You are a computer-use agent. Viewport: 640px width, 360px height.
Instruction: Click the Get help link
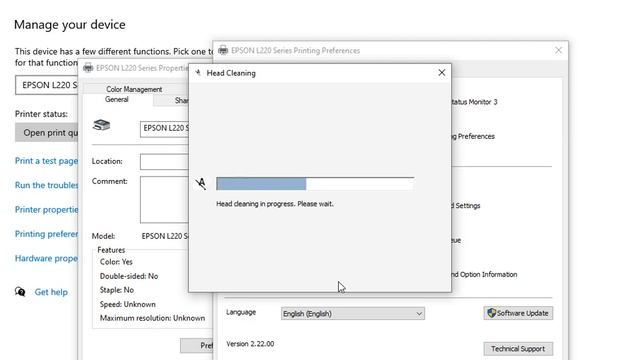[x=51, y=292]
